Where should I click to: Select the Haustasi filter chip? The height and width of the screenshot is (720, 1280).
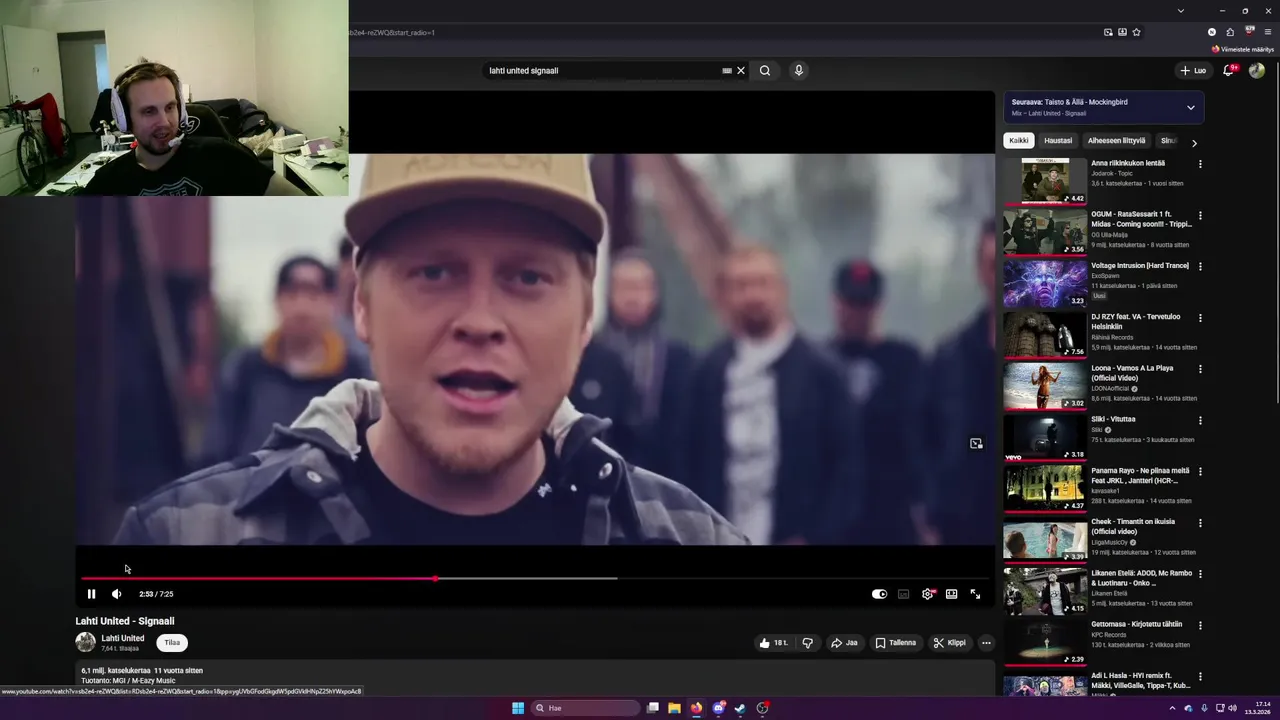tap(1058, 141)
